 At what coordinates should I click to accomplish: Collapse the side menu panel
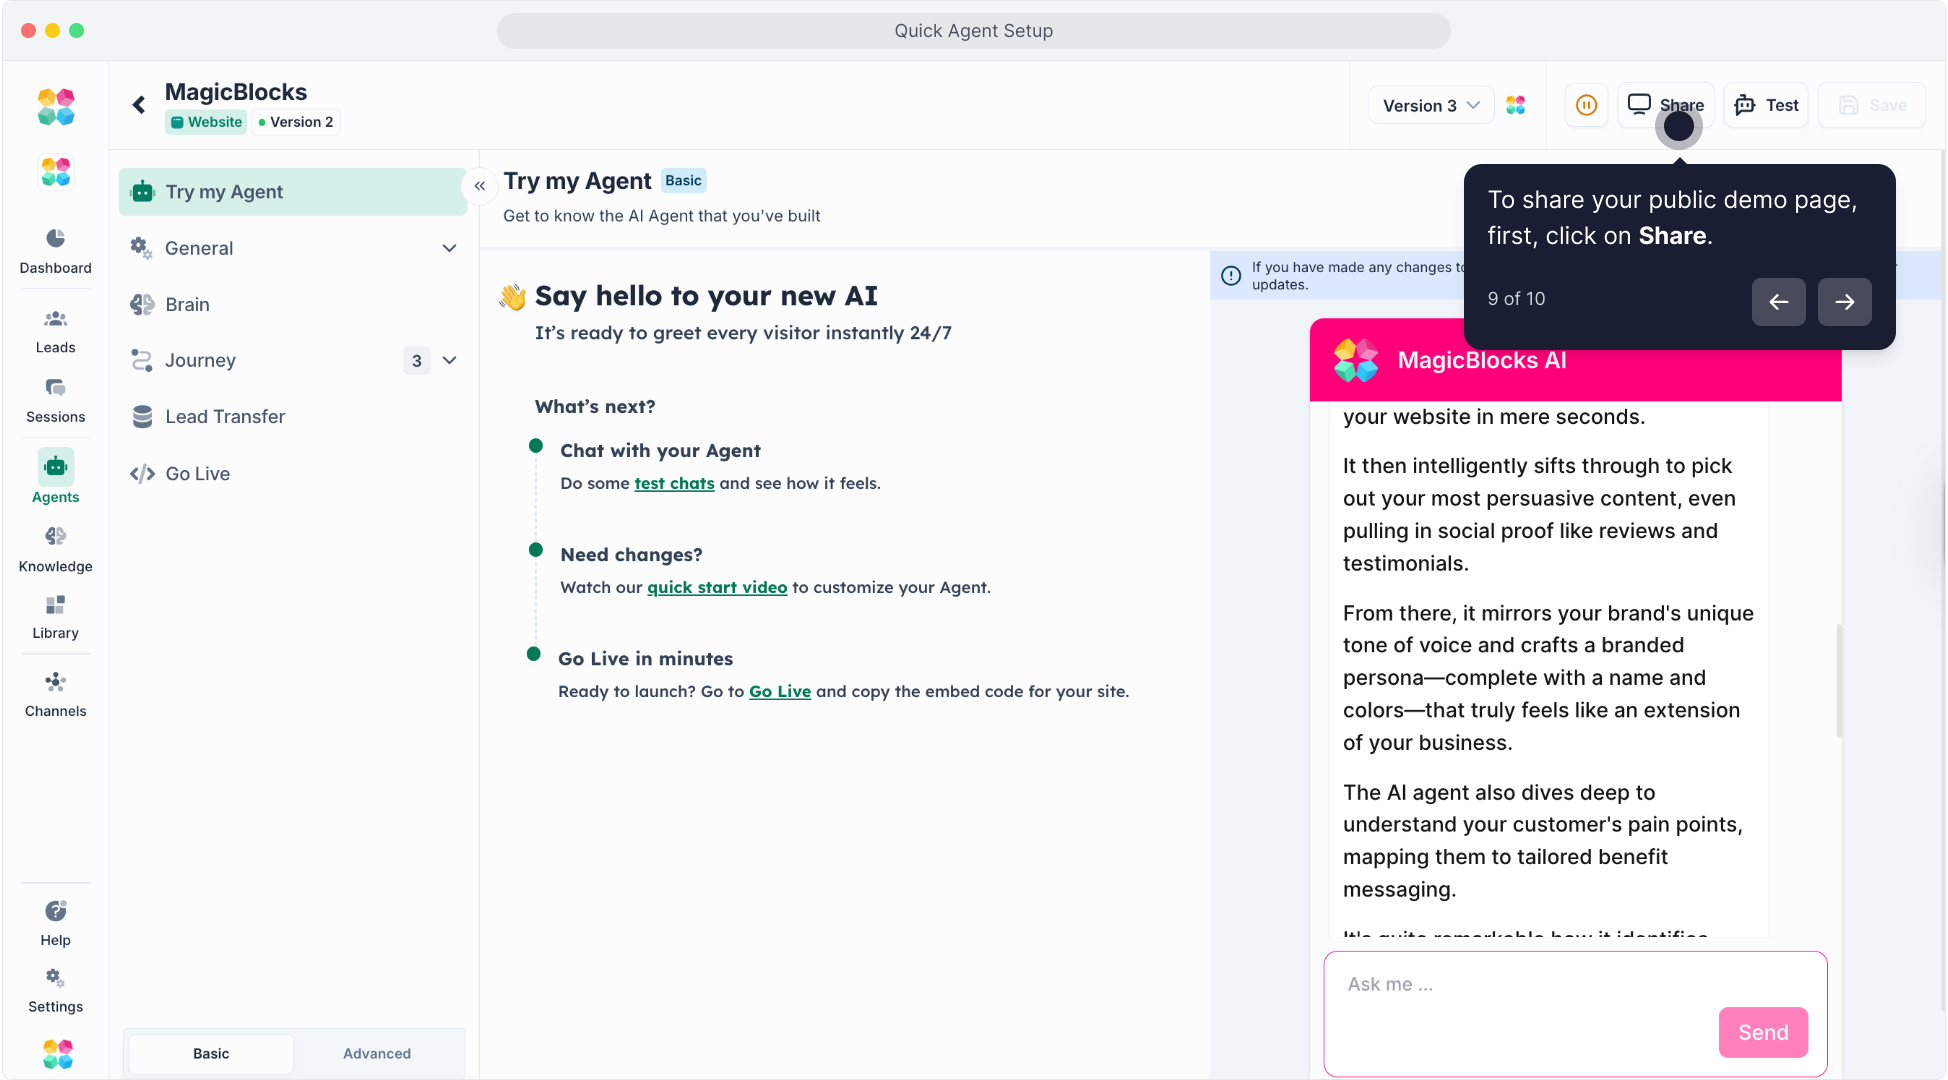tap(480, 186)
